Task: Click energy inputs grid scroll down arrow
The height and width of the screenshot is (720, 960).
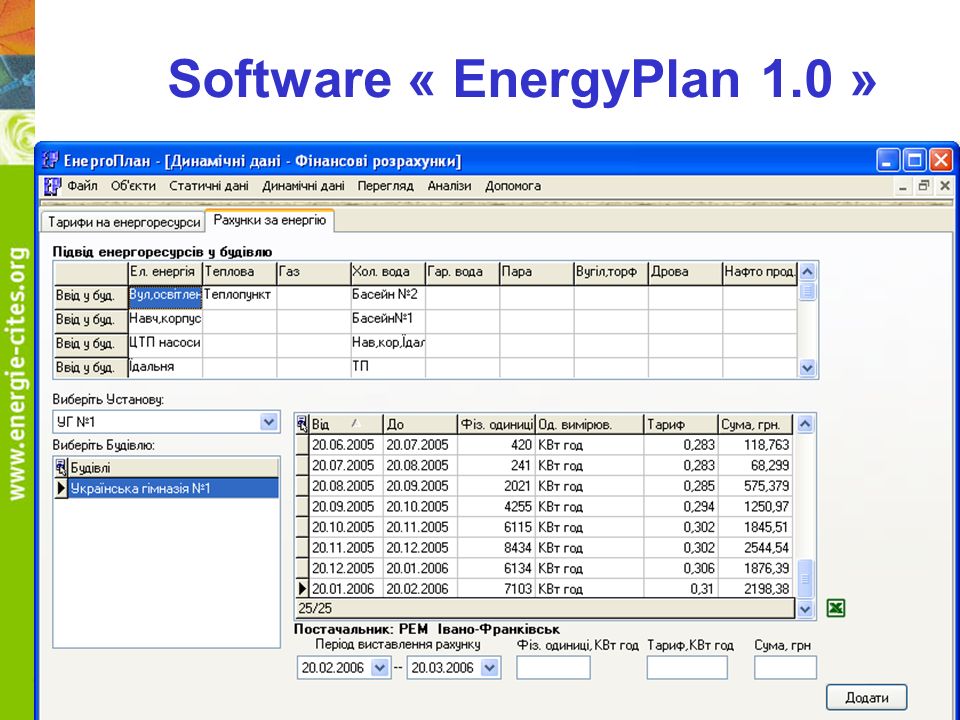Action: point(808,368)
